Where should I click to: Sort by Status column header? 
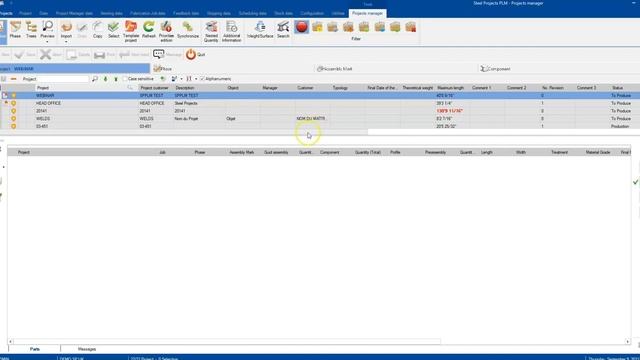(618, 88)
